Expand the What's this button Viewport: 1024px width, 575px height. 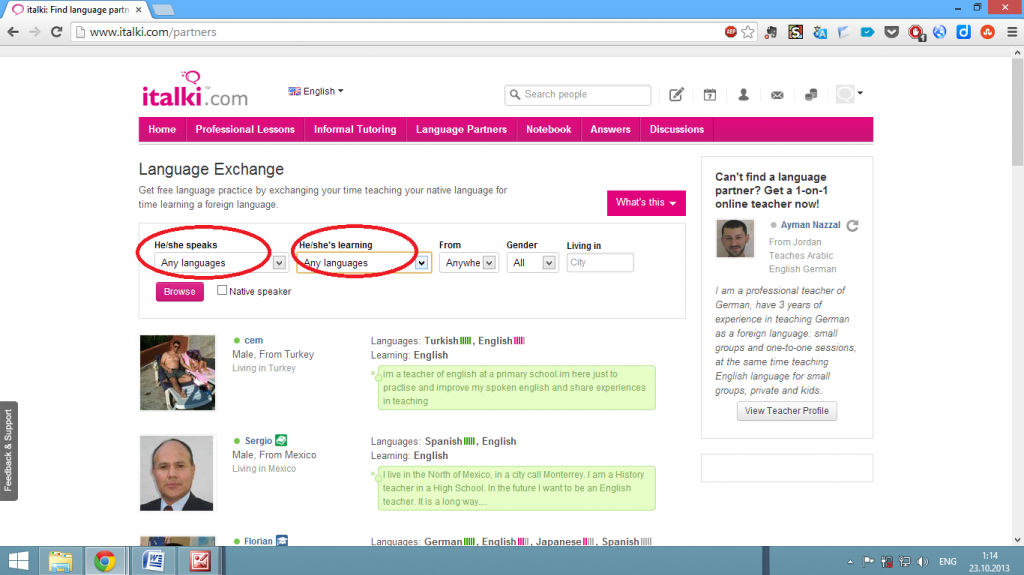(646, 203)
